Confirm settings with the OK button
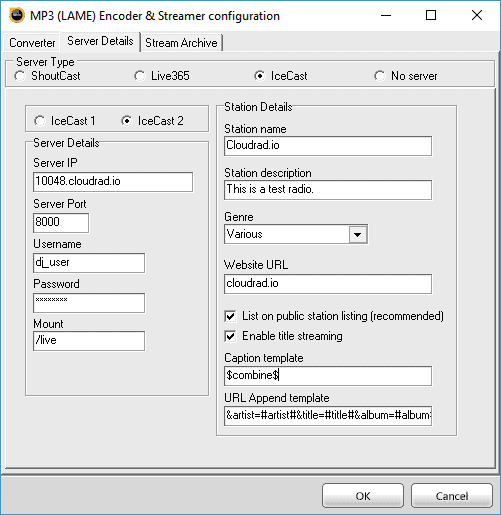Image resolution: width=501 pixels, height=515 pixels. pos(363,496)
